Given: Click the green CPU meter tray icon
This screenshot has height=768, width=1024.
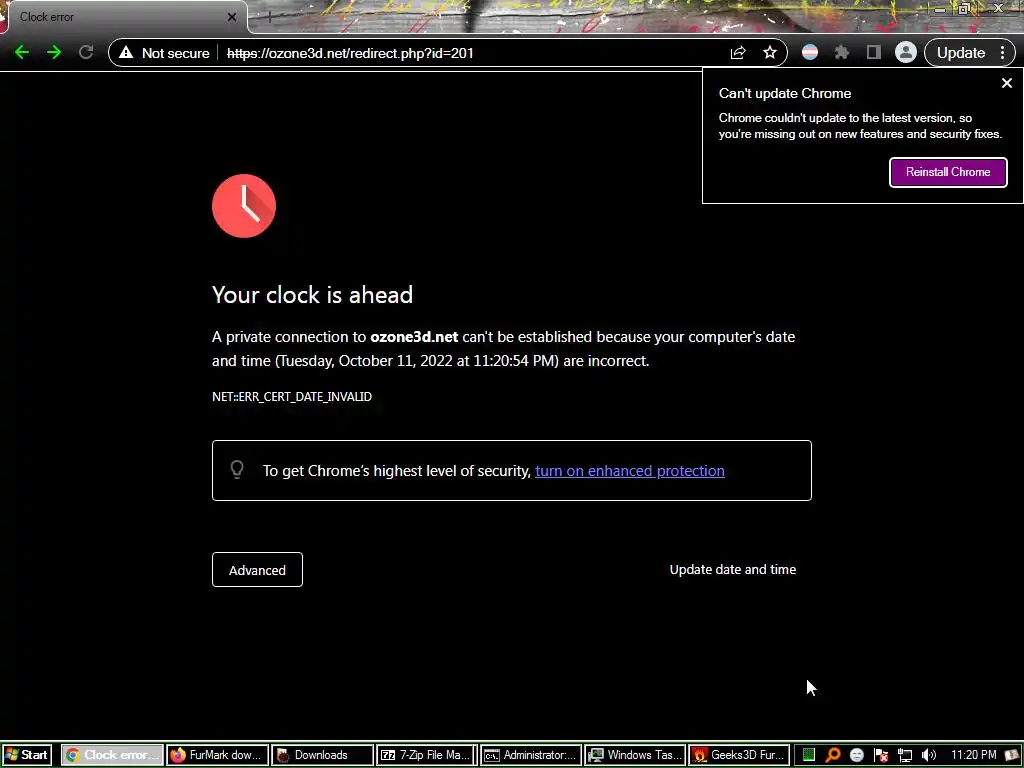Looking at the screenshot, I should 808,755.
